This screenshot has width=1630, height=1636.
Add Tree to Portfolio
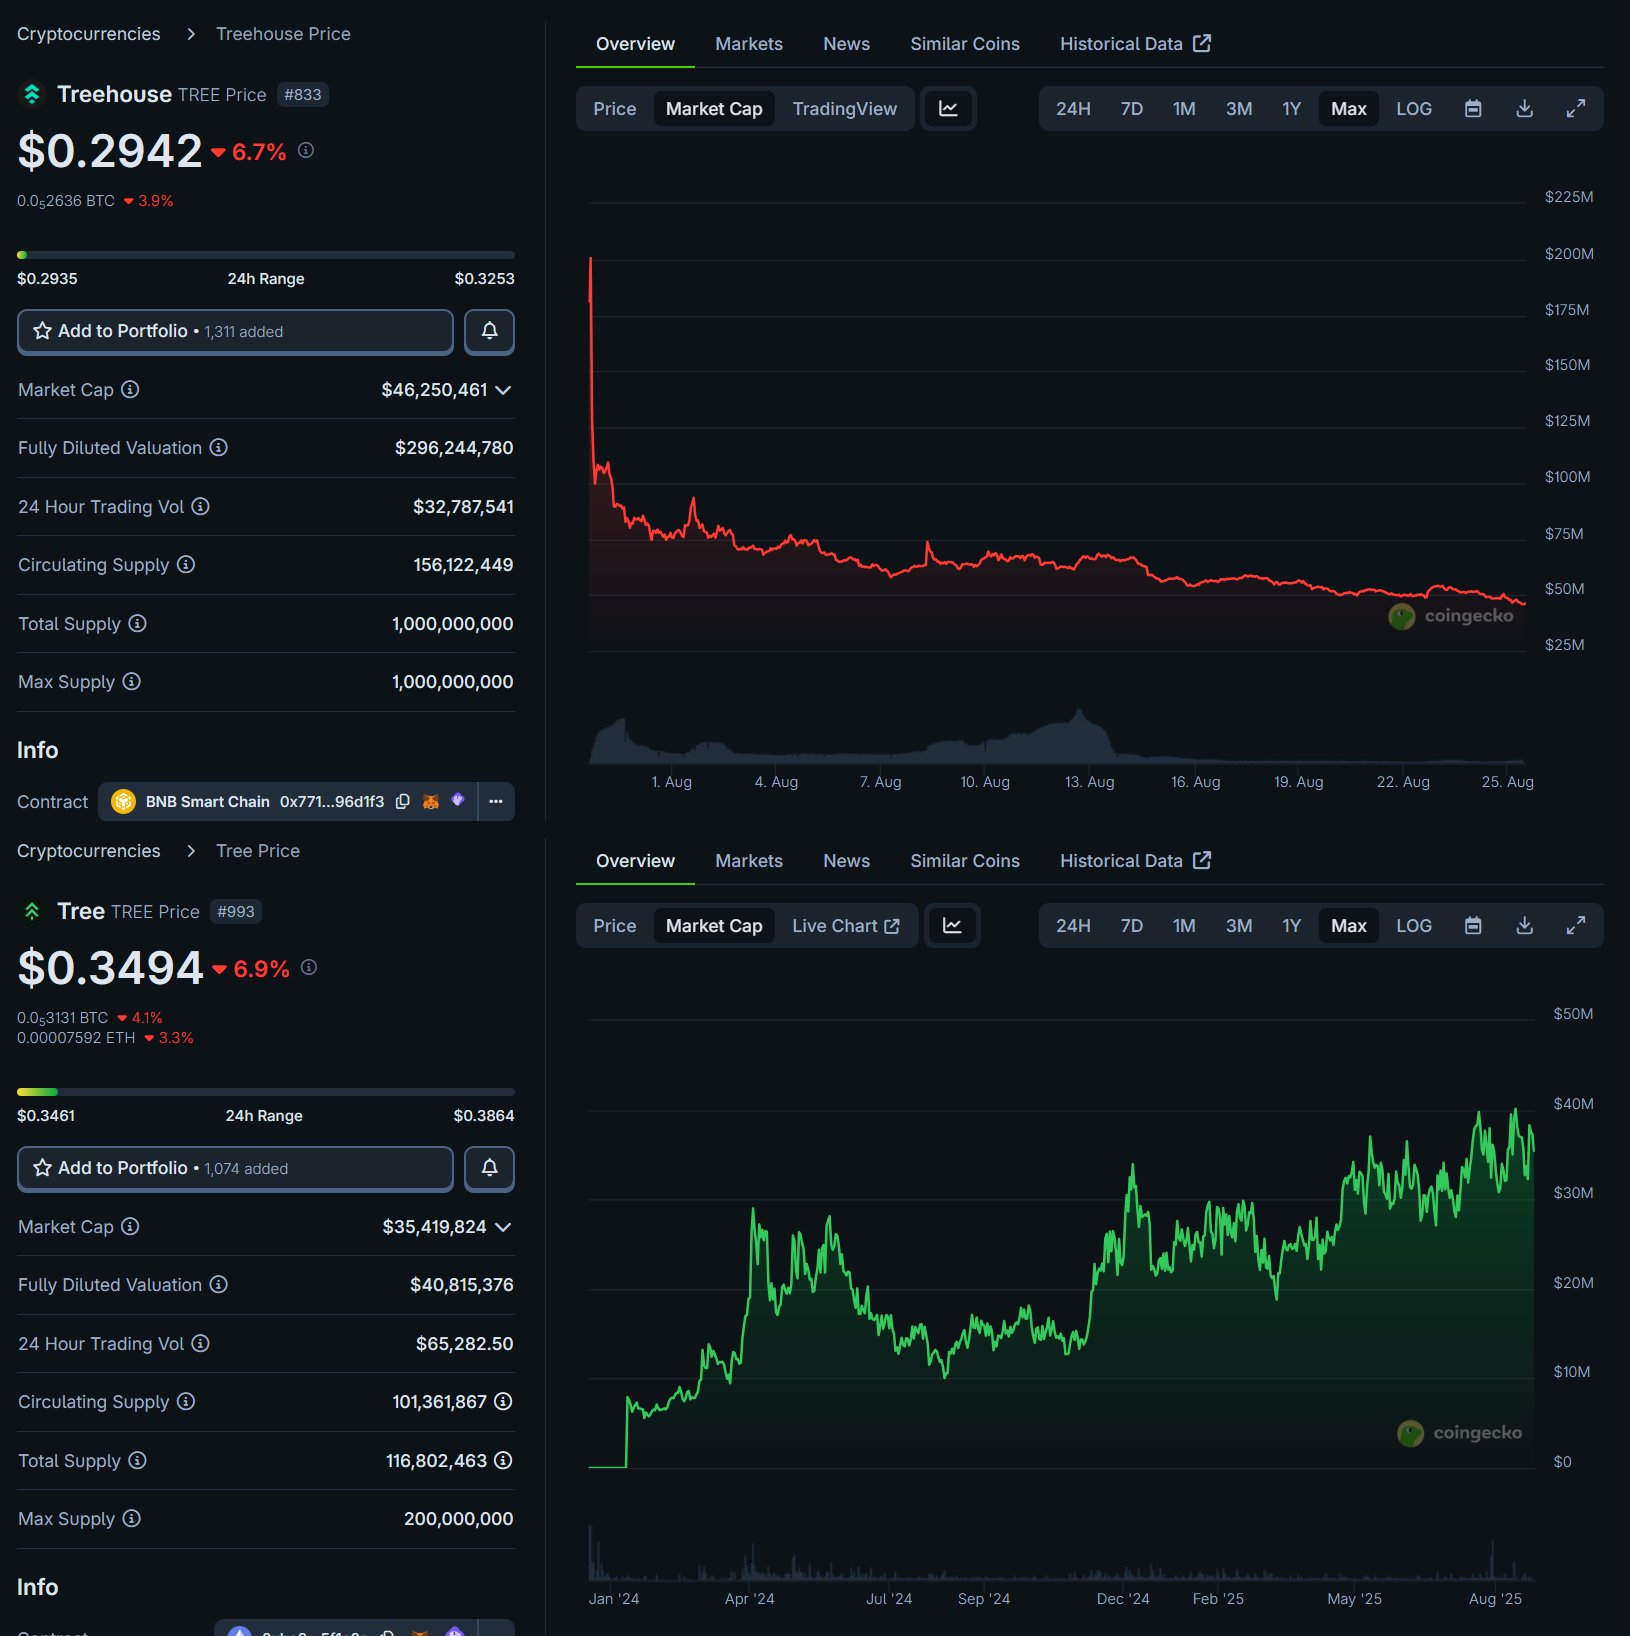pyautogui.click(x=235, y=1168)
